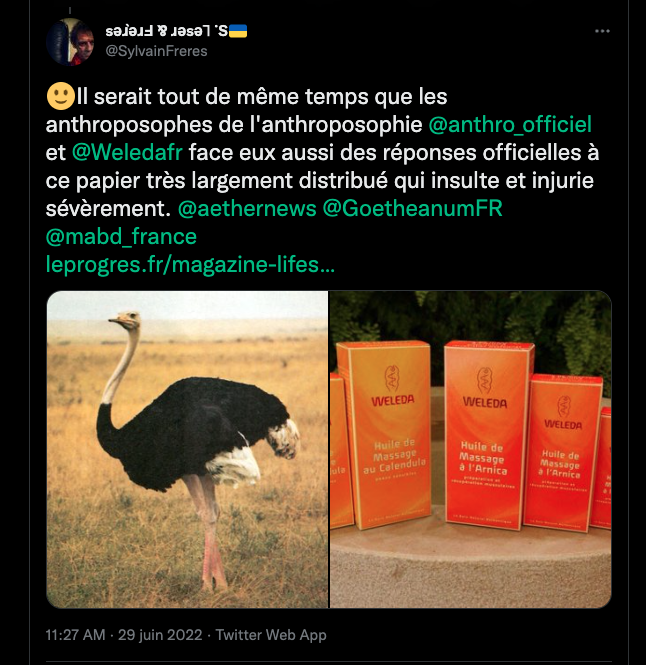This screenshot has height=665, width=646.
Task: Open the @anthro_officiel mention
Action: tap(510, 125)
